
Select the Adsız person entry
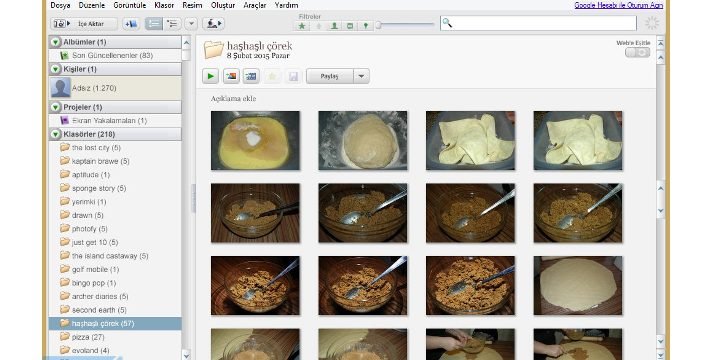(x=115, y=88)
